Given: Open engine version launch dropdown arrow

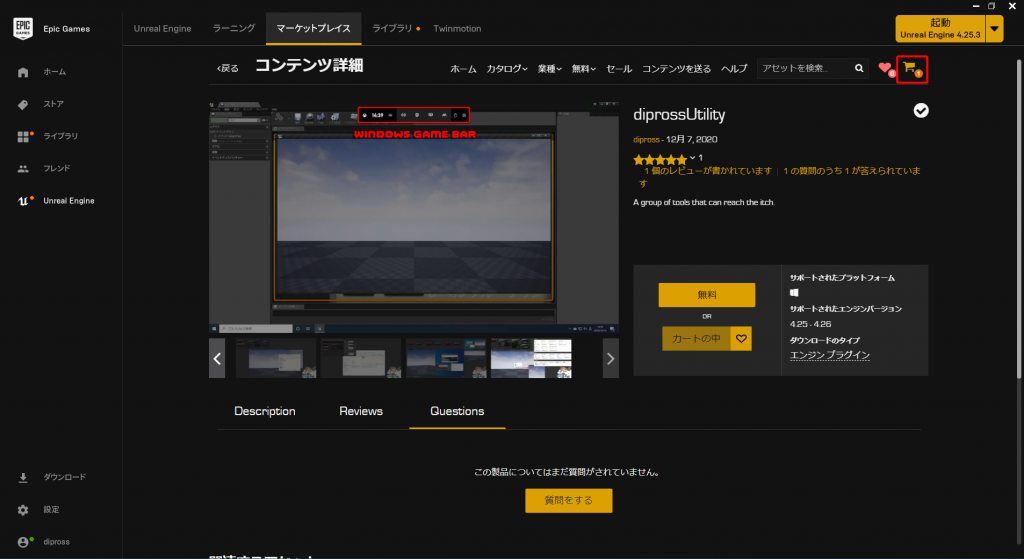Looking at the screenshot, I should 995,29.
